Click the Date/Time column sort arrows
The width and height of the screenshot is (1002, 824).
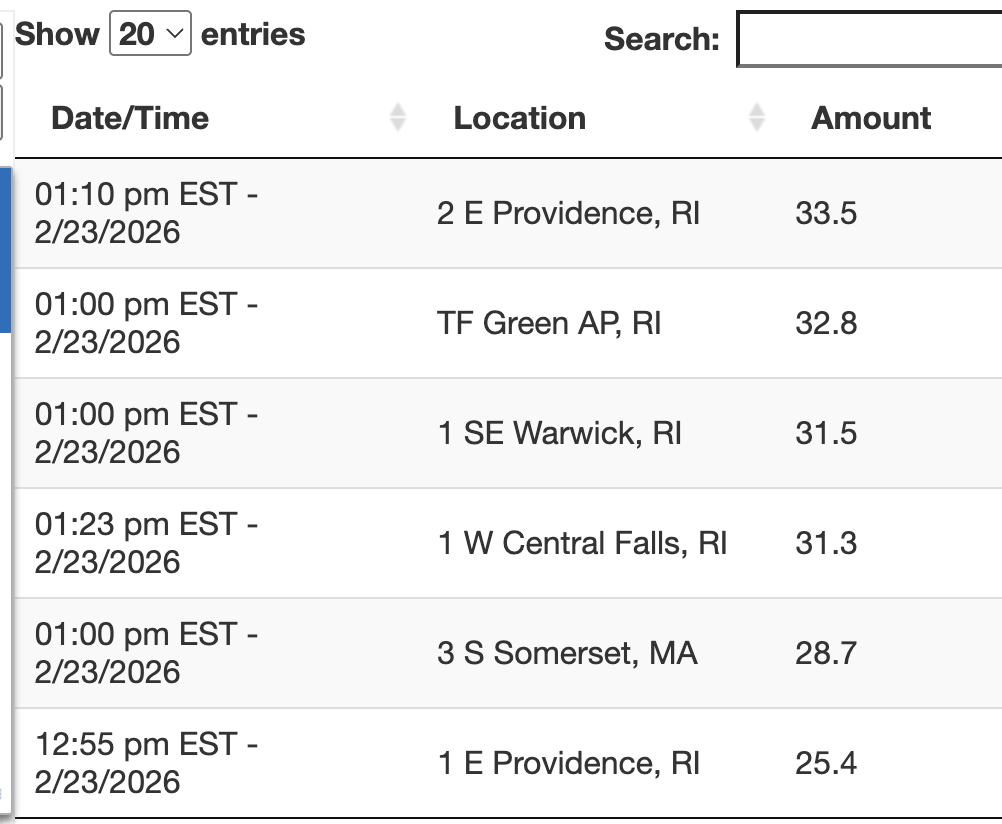tap(398, 118)
